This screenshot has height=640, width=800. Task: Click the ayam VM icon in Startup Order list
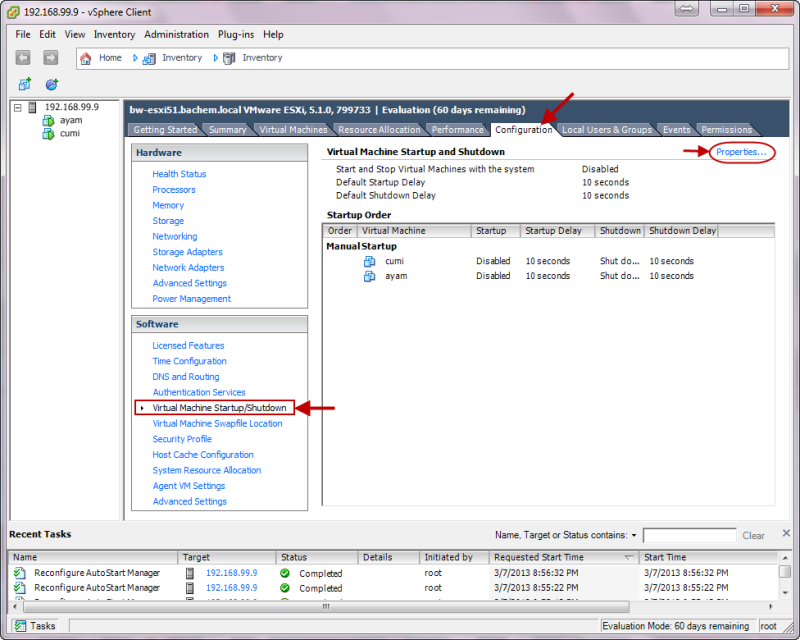369,276
